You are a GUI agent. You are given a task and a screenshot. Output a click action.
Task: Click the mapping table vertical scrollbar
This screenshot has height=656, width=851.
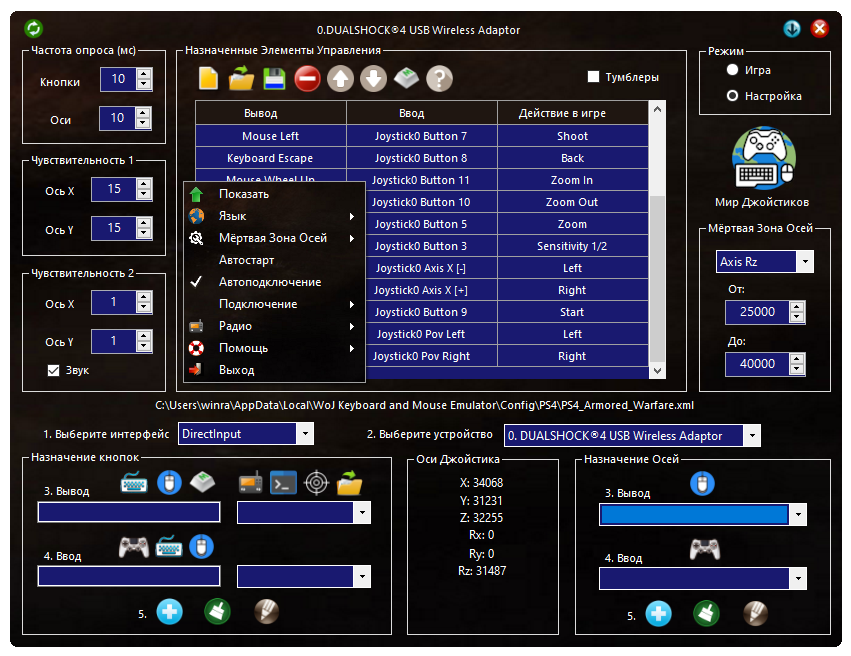tap(657, 240)
